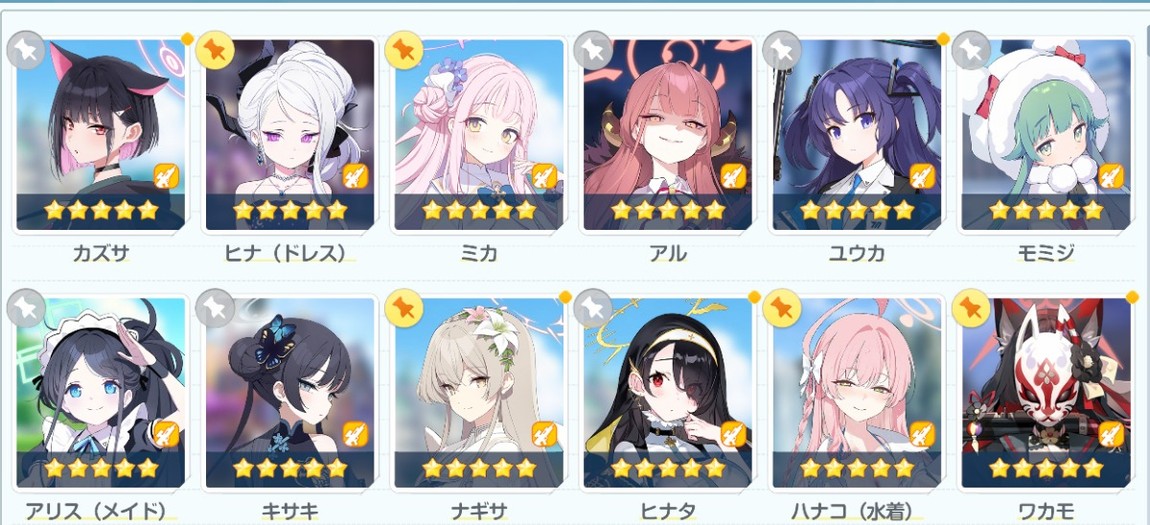
Task: Select the ミカ character portrait
Action: [x=479, y=135]
